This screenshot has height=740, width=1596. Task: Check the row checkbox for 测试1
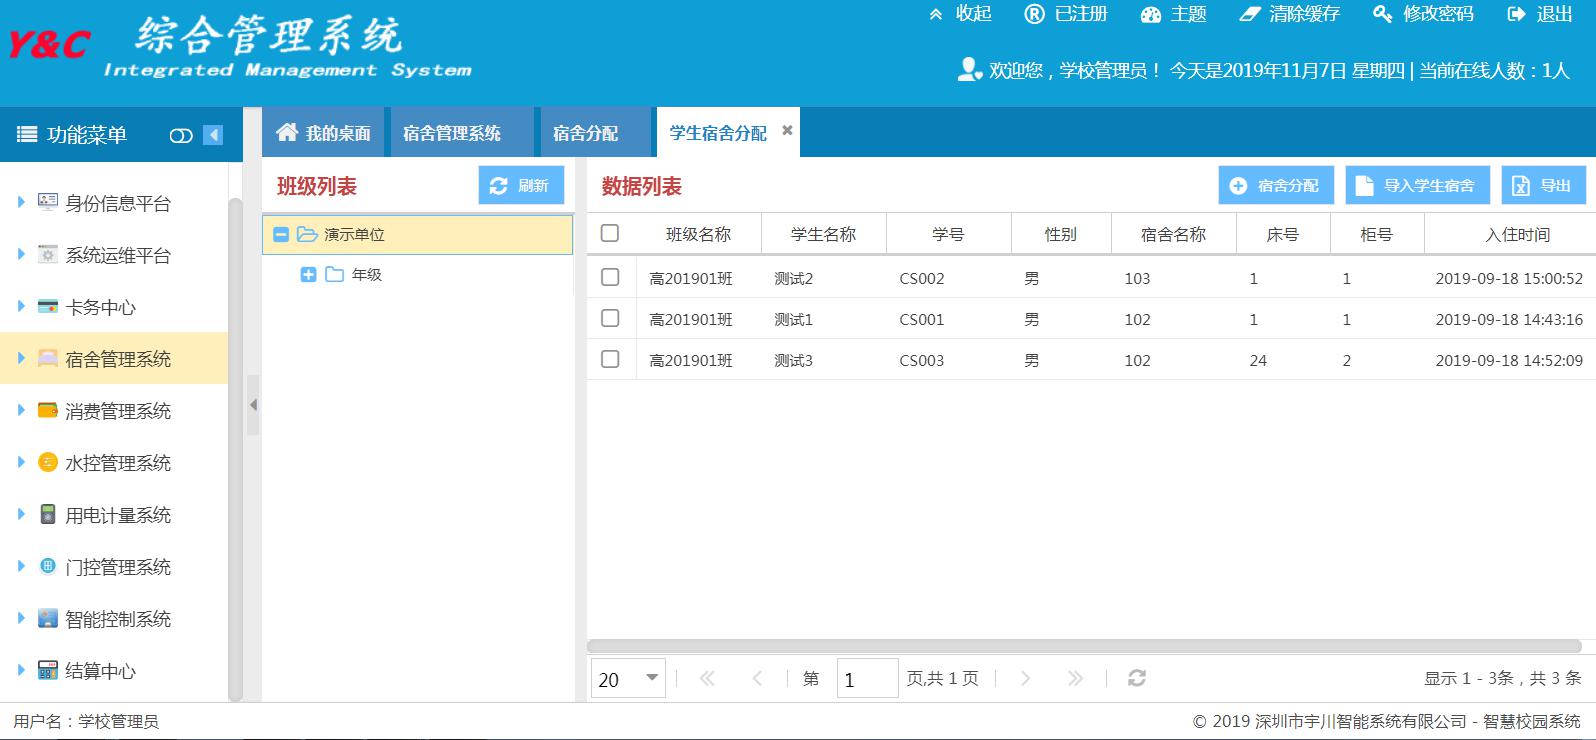pos(610,318)
